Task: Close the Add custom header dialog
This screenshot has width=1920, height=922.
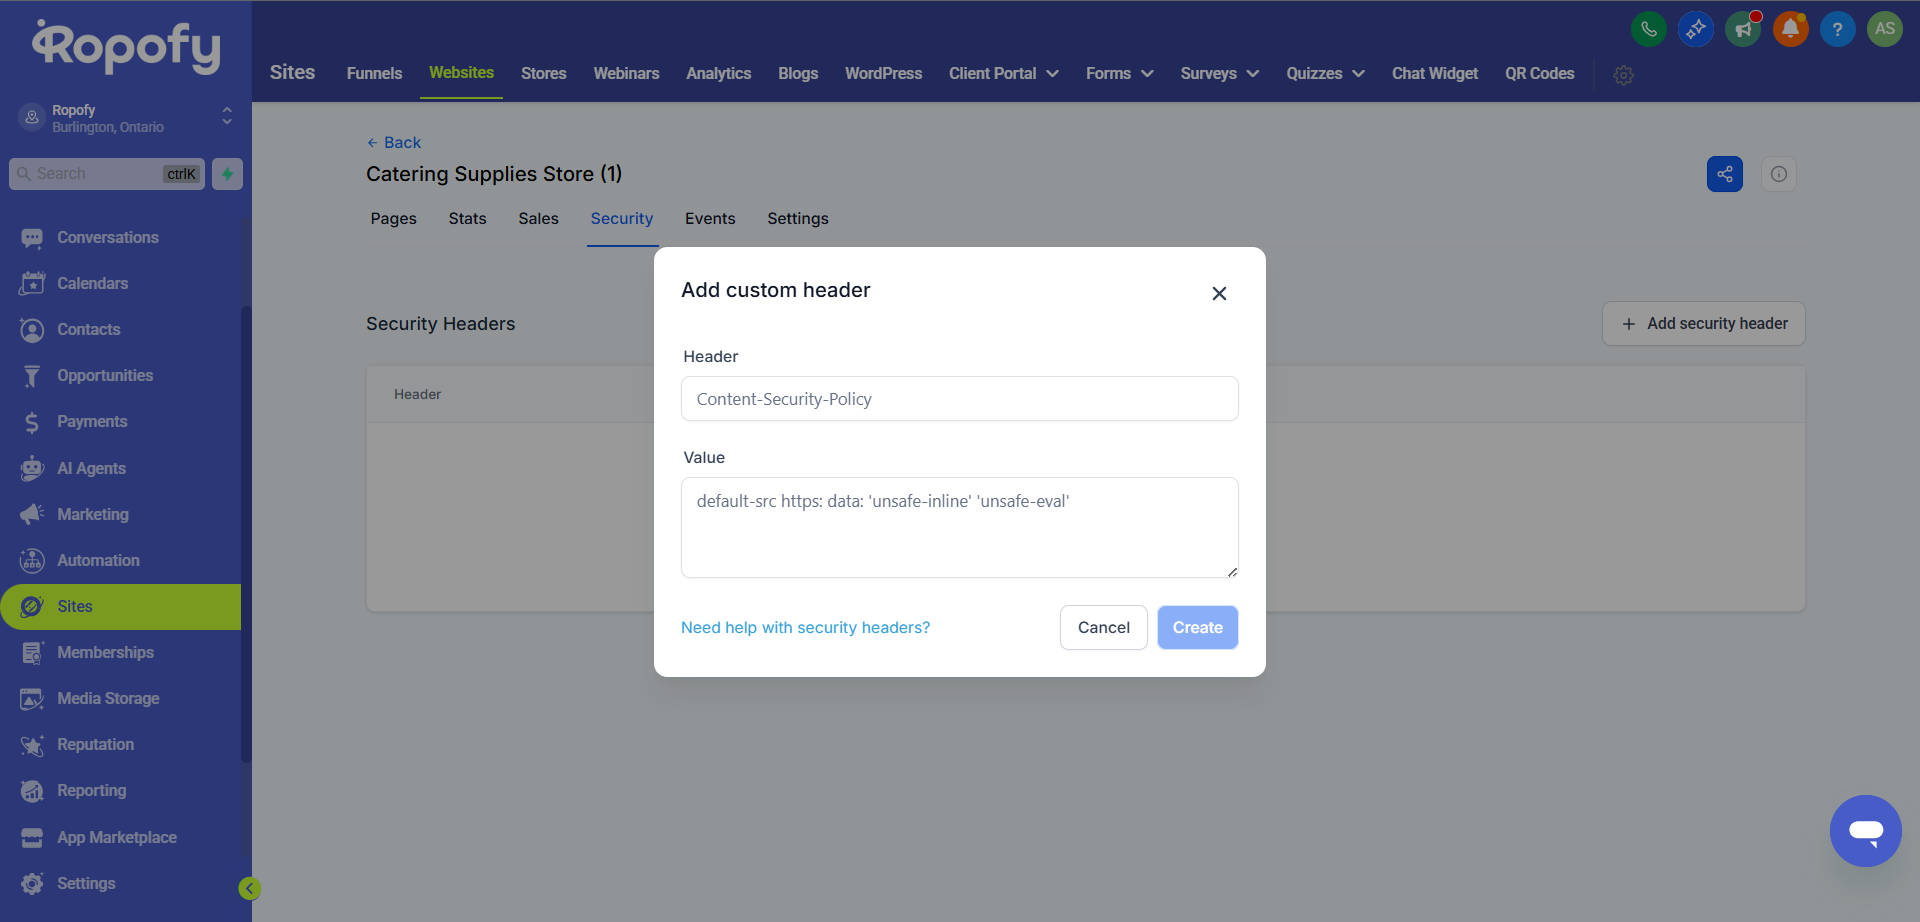Action: (x=1219, y=293)
